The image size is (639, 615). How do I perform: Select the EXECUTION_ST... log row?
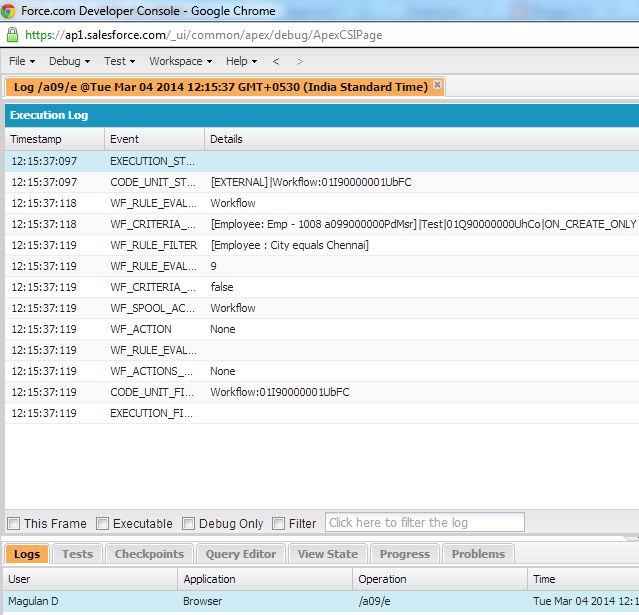(x=322, y=161)
